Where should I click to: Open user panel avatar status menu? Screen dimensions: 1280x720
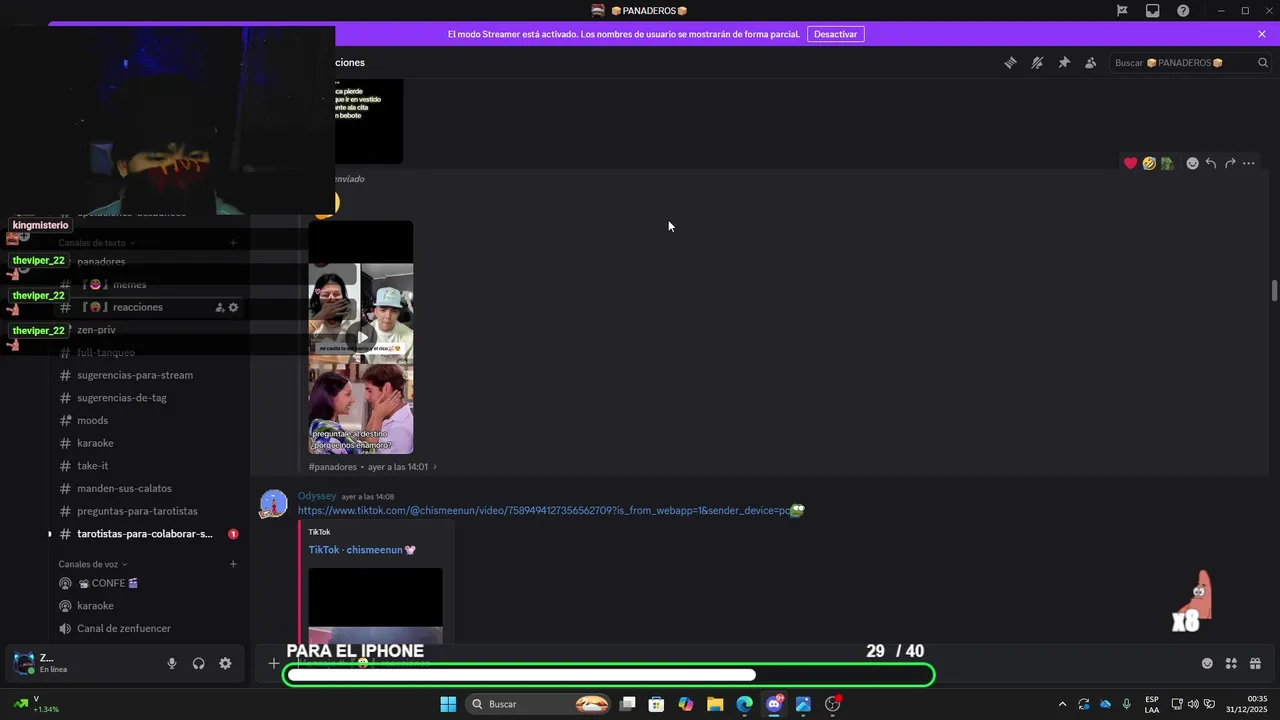[x=24, y=663]
